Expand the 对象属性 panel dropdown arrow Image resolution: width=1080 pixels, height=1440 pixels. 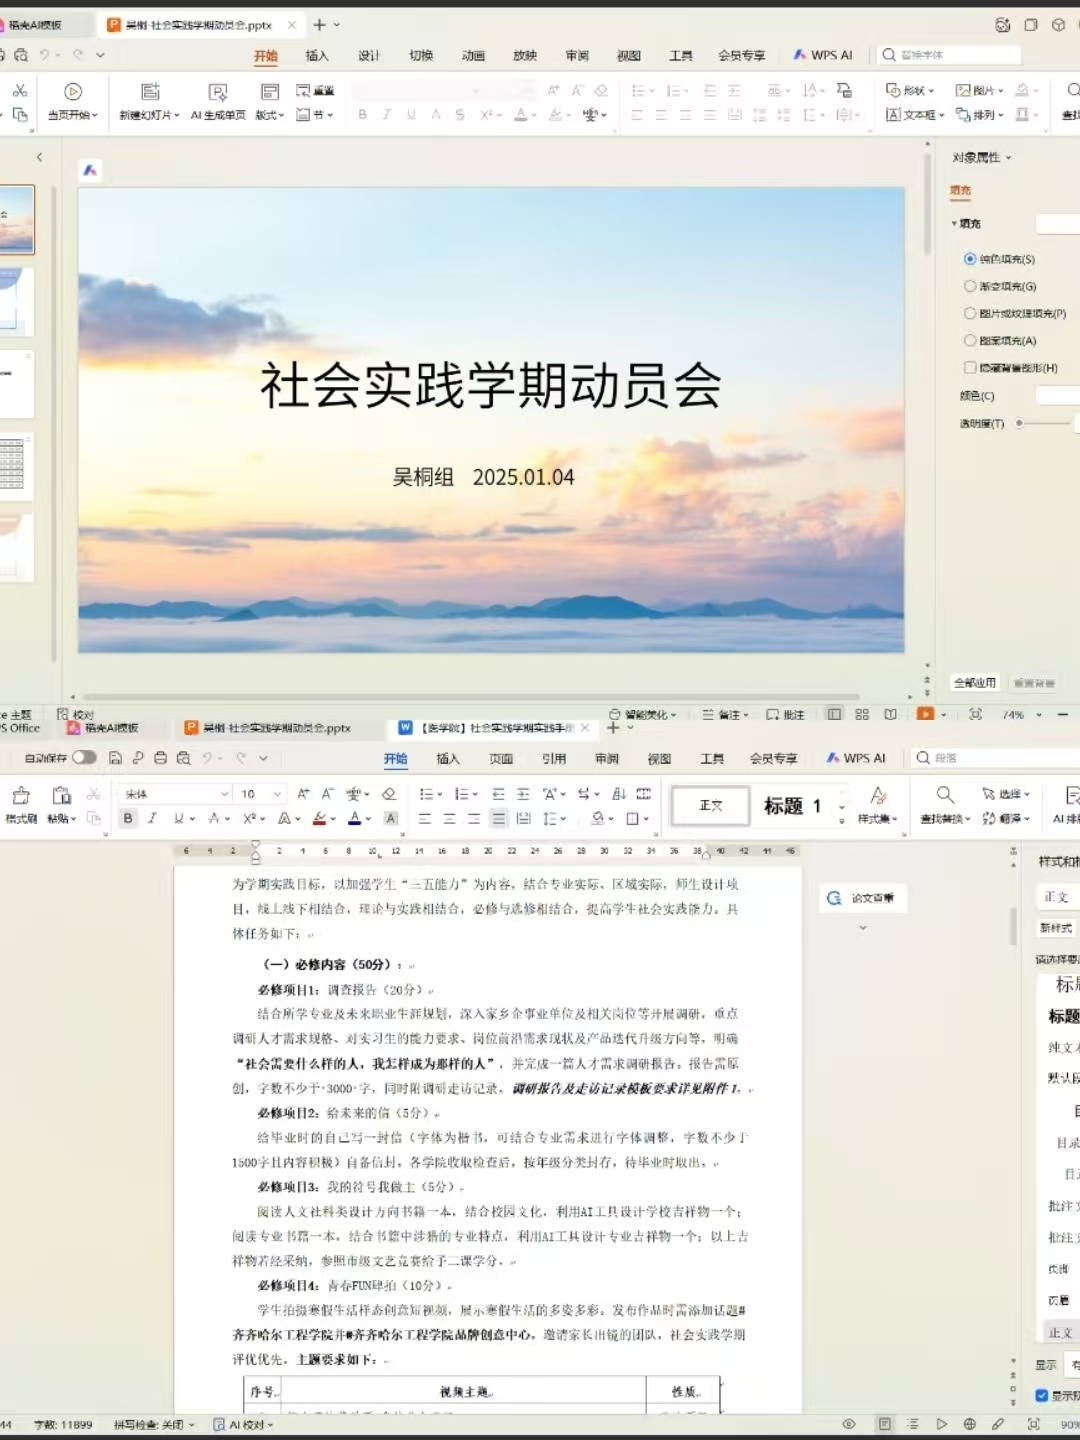[x=1009, y=158]
